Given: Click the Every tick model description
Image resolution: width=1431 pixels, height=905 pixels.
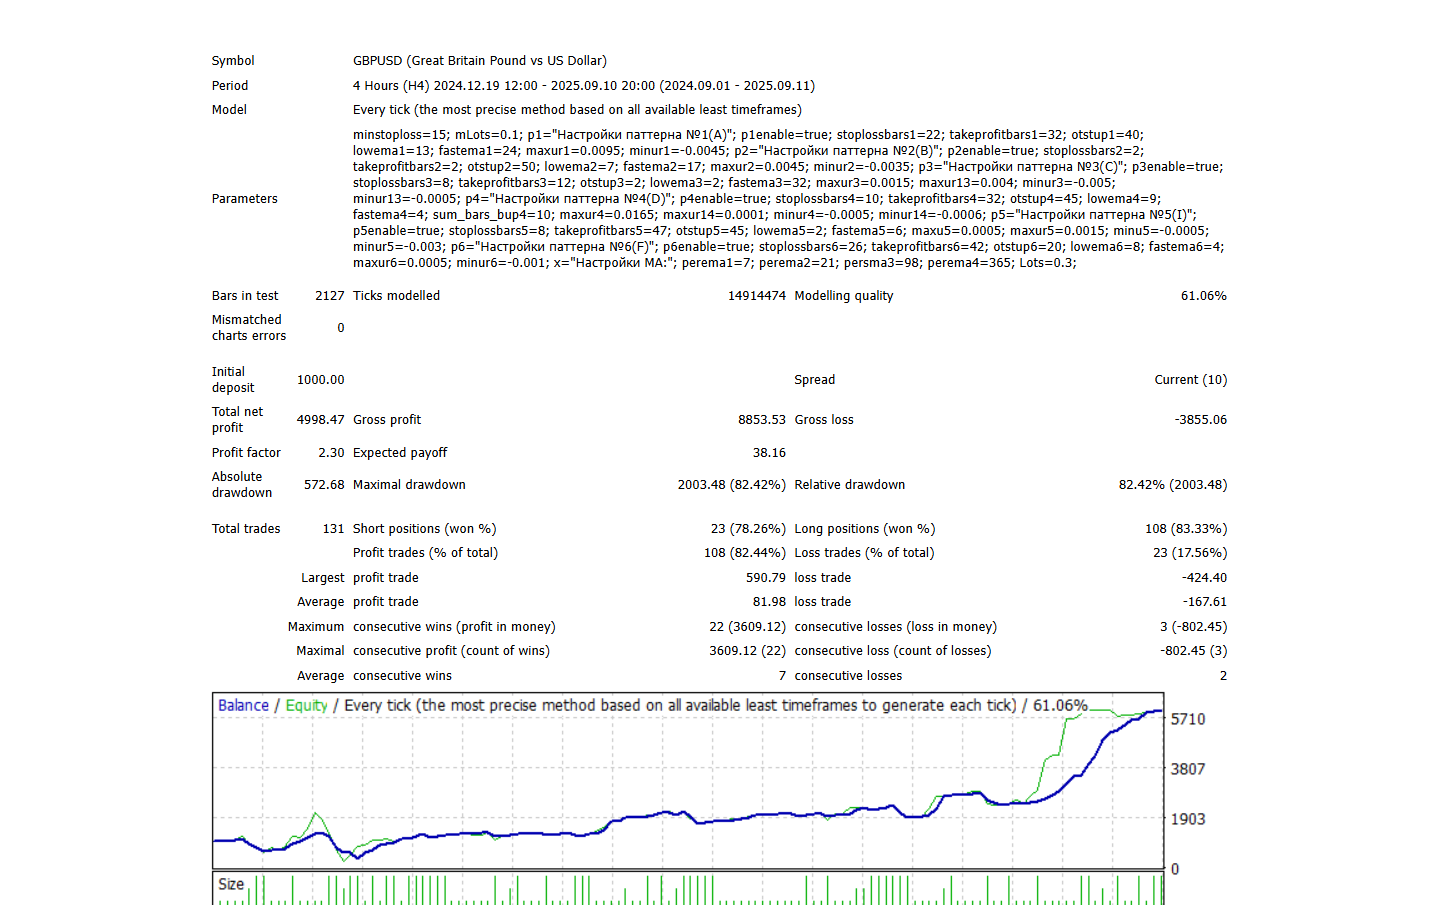Looking at the screenshot, I should tap(576, 110).
